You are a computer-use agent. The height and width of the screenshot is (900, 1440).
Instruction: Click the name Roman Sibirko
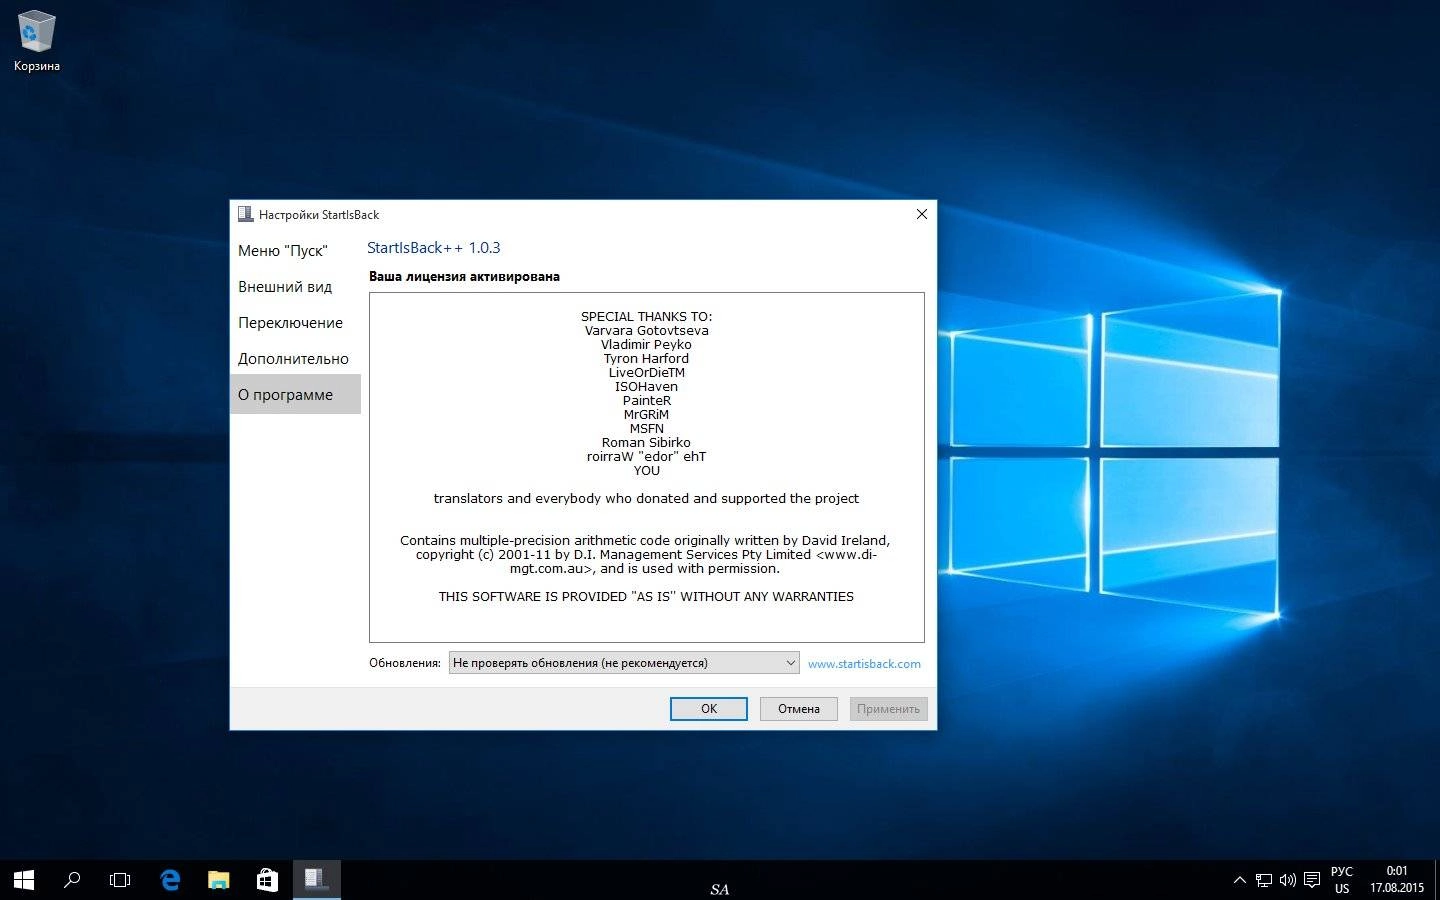pyautogui.click(x=646, y=442)
